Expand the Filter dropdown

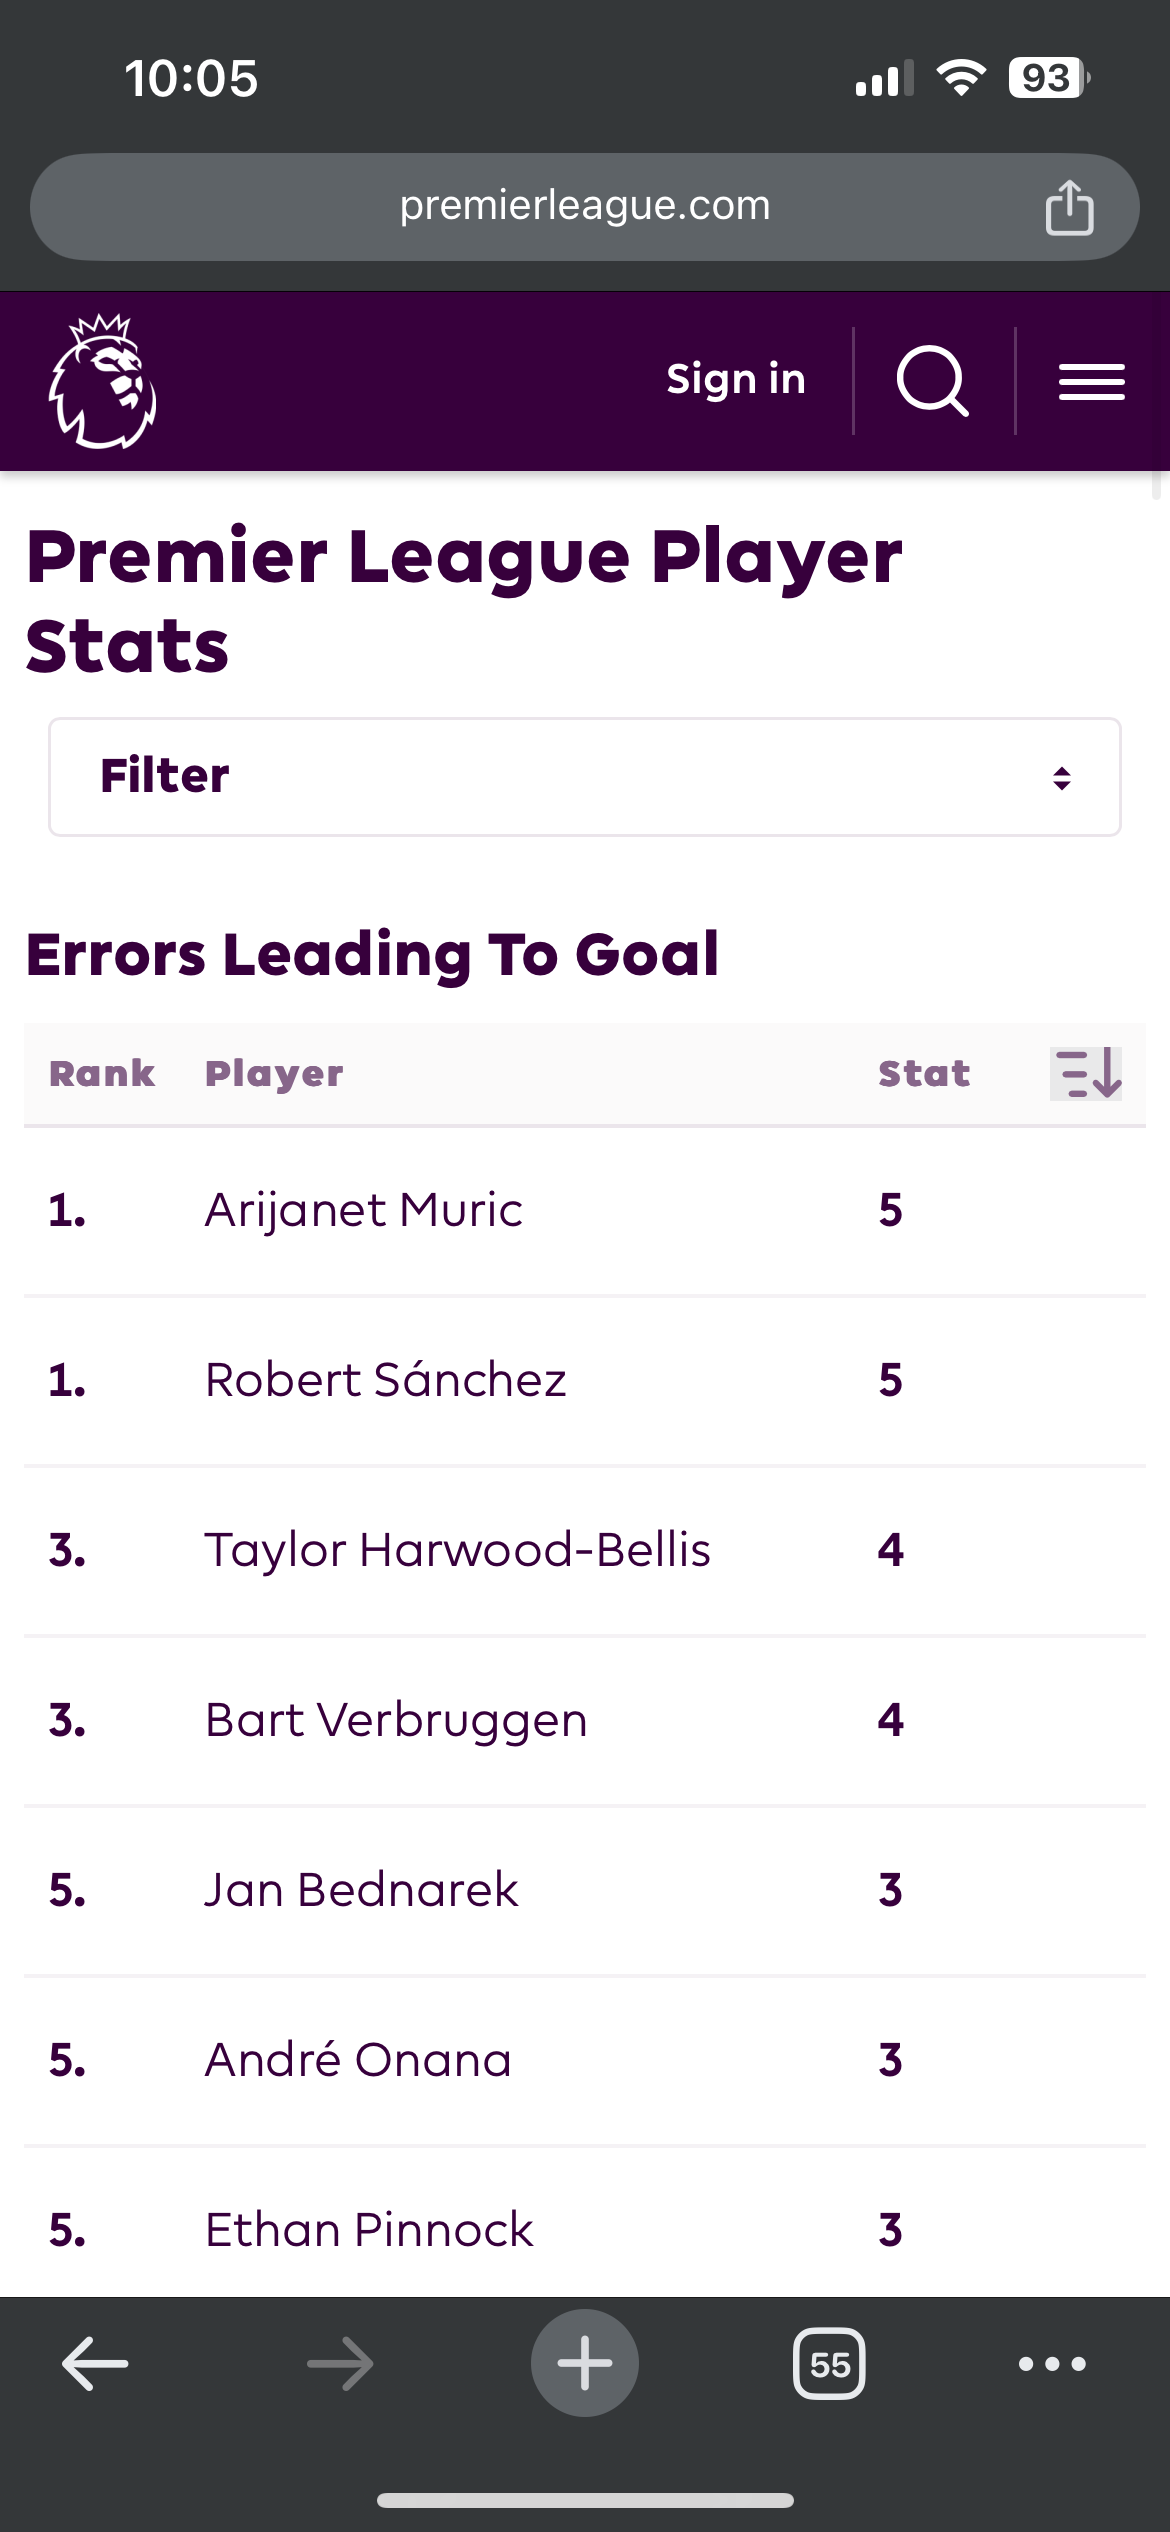(585, 777)
